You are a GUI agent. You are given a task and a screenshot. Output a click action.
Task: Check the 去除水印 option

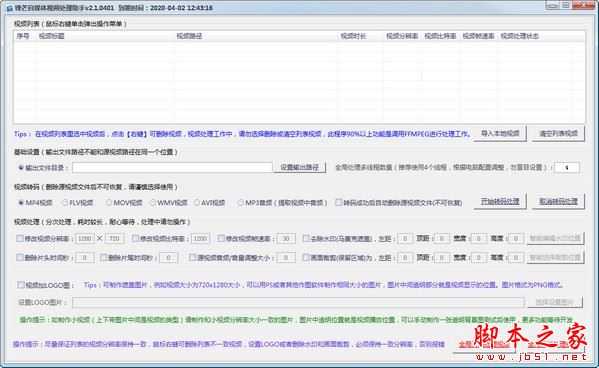[x=306, y=238]
